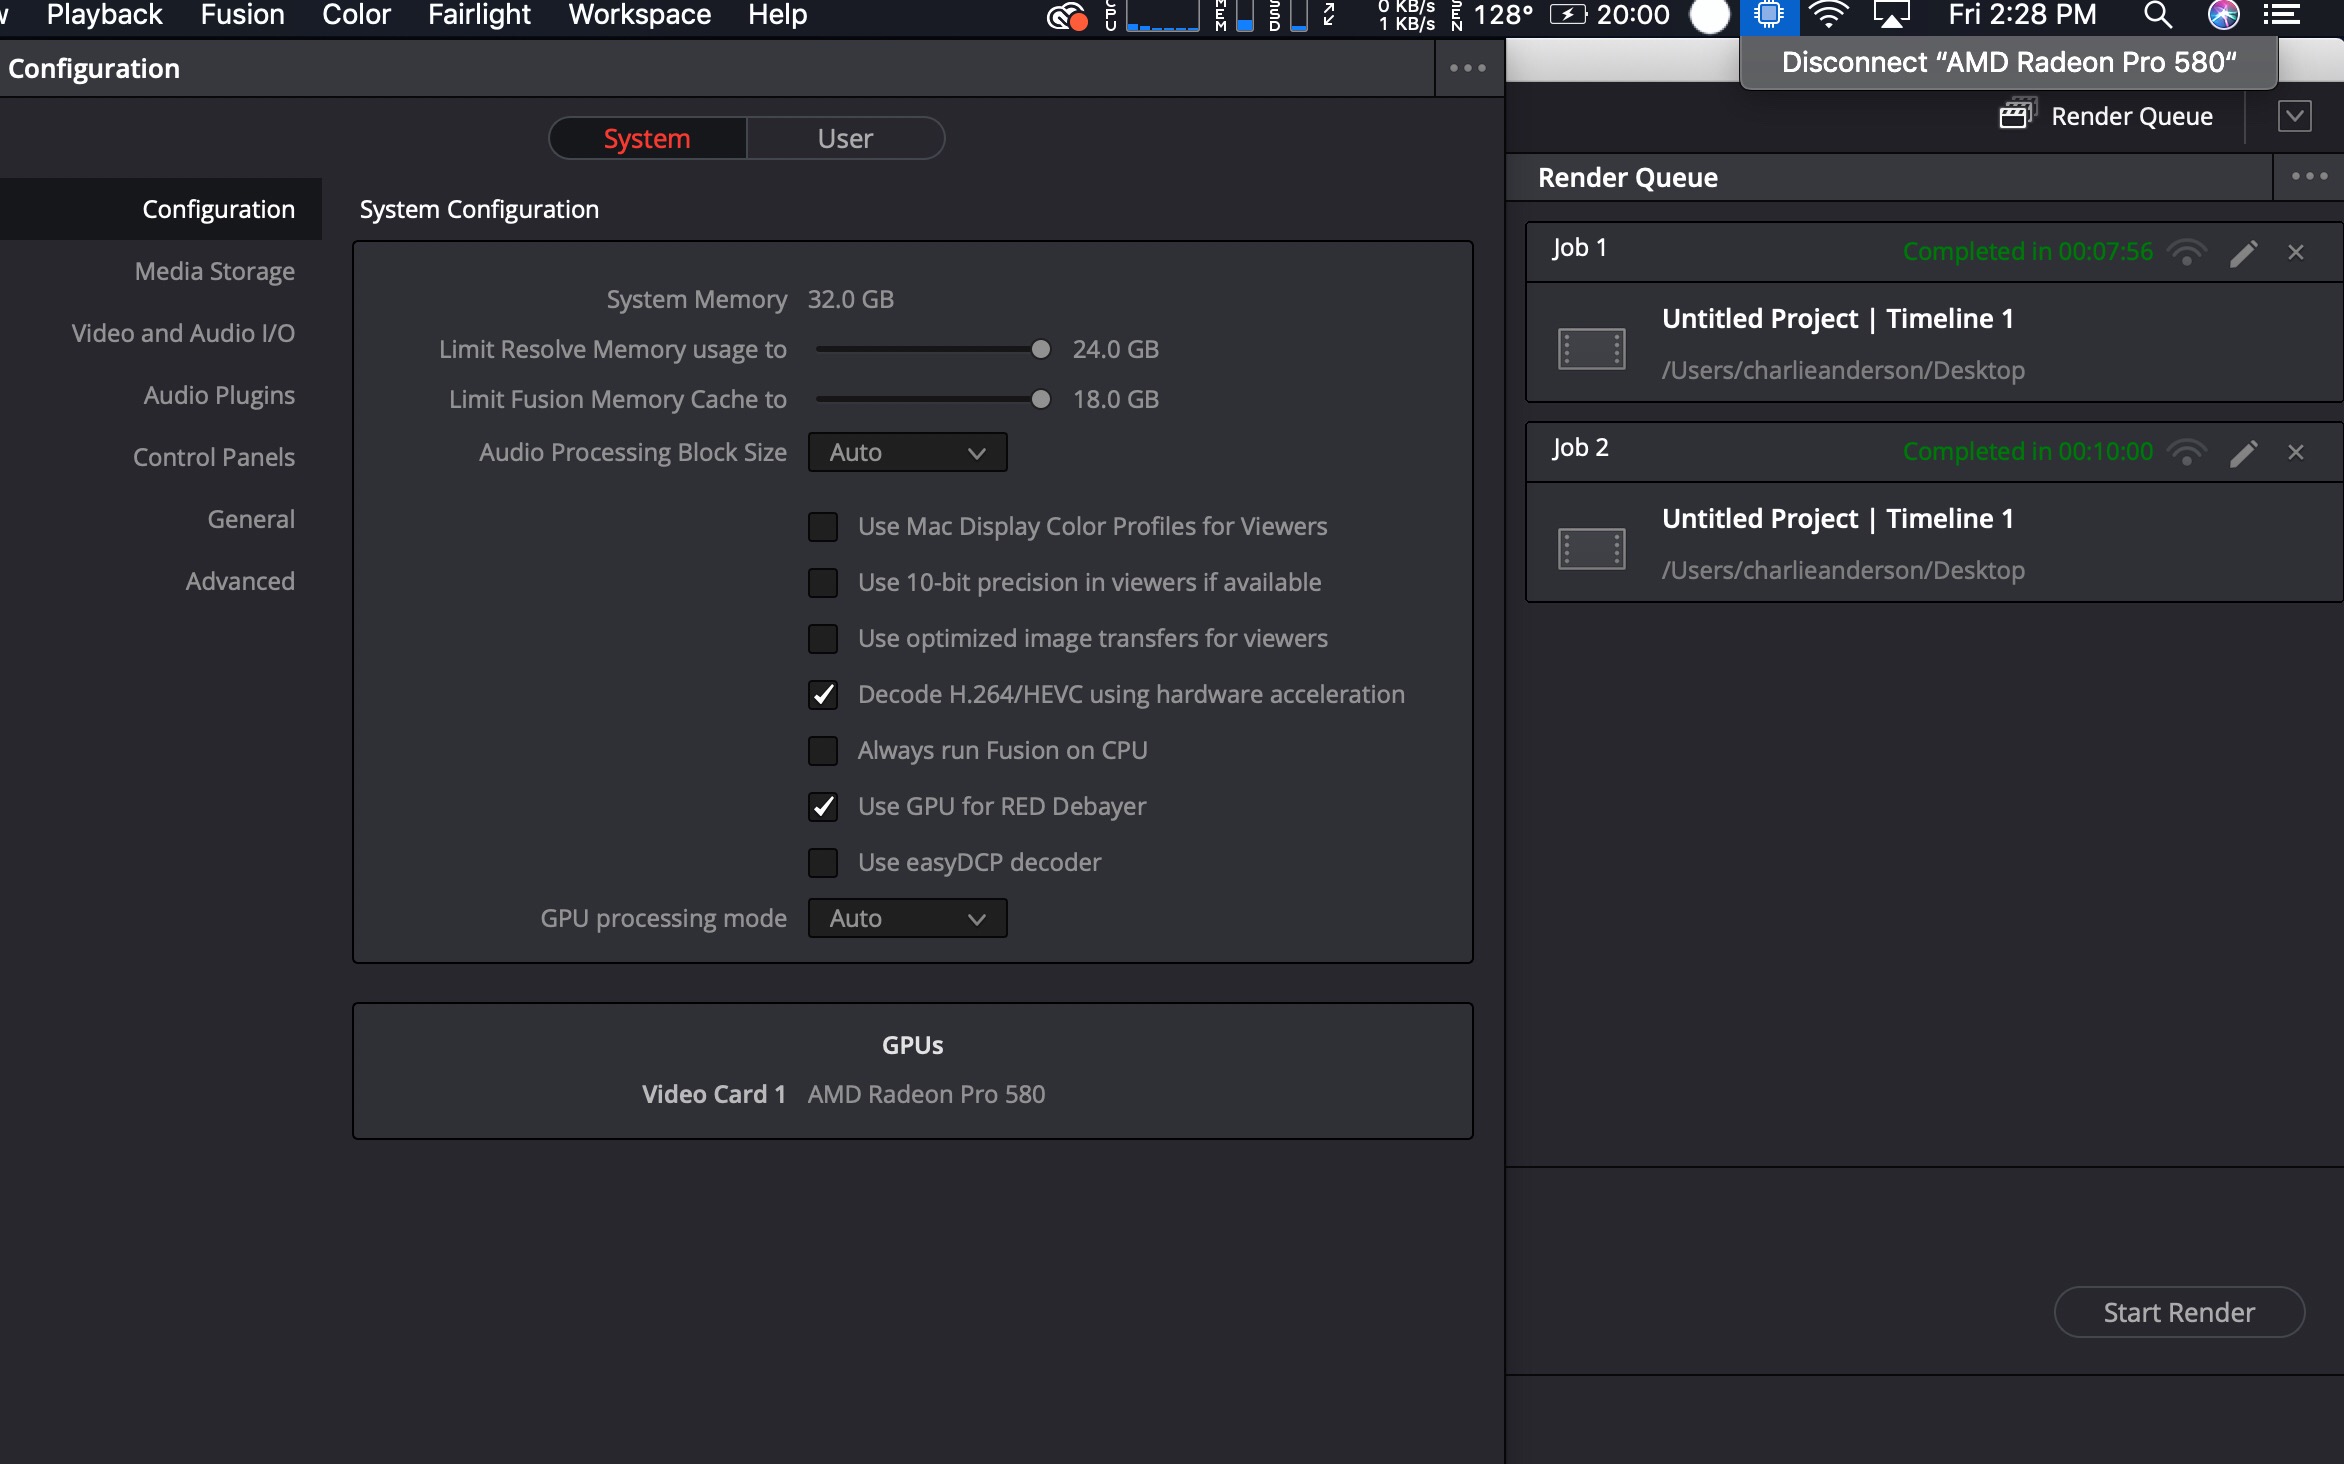Switch to the User tab
2344x1464 pixels.
(845, 139)
